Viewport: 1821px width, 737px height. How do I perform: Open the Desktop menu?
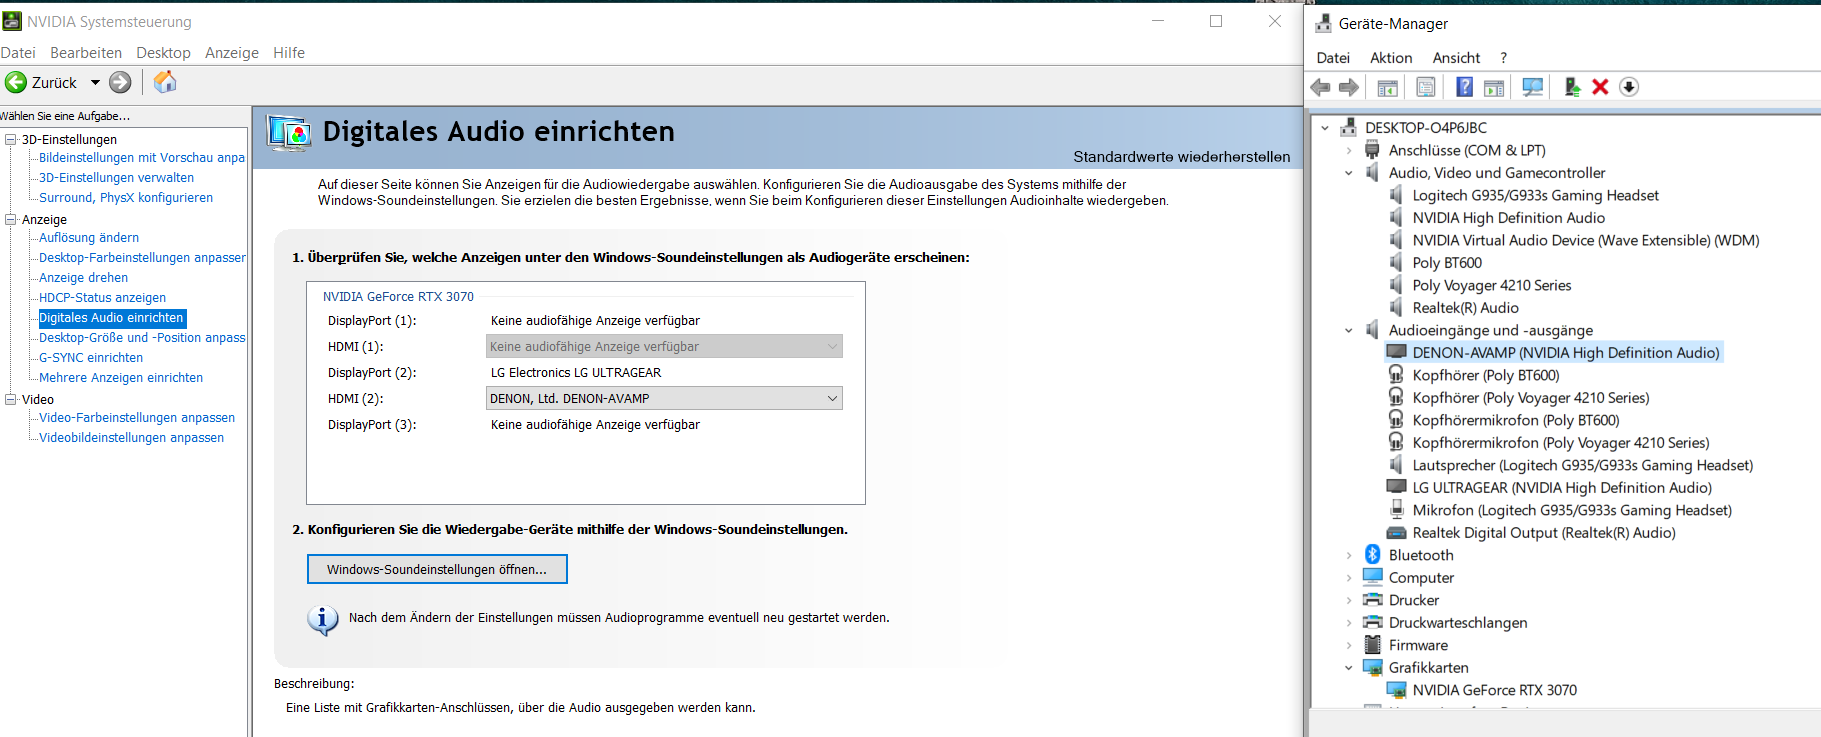(x=163, y=53)
